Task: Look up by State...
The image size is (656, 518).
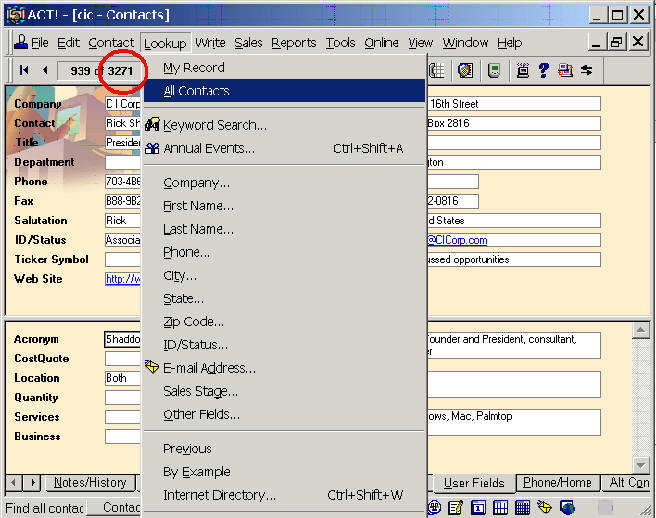Action: pyautogui.click(x=284, y=299)
